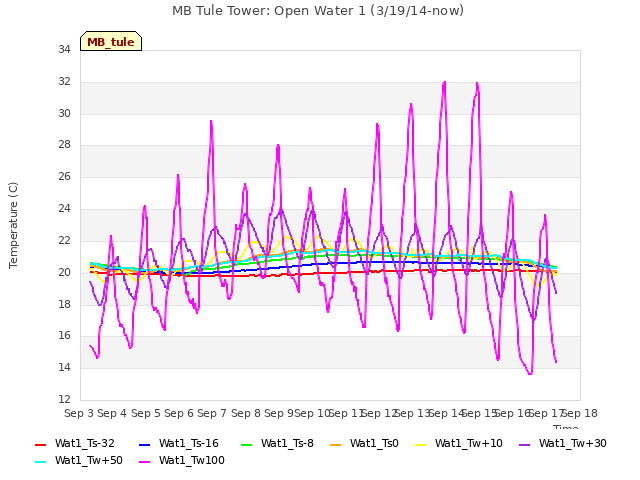Toggle the Wat1_Ts0 legend entry
The height and width of the screenshot is (480, 640).
pos(364,444)
